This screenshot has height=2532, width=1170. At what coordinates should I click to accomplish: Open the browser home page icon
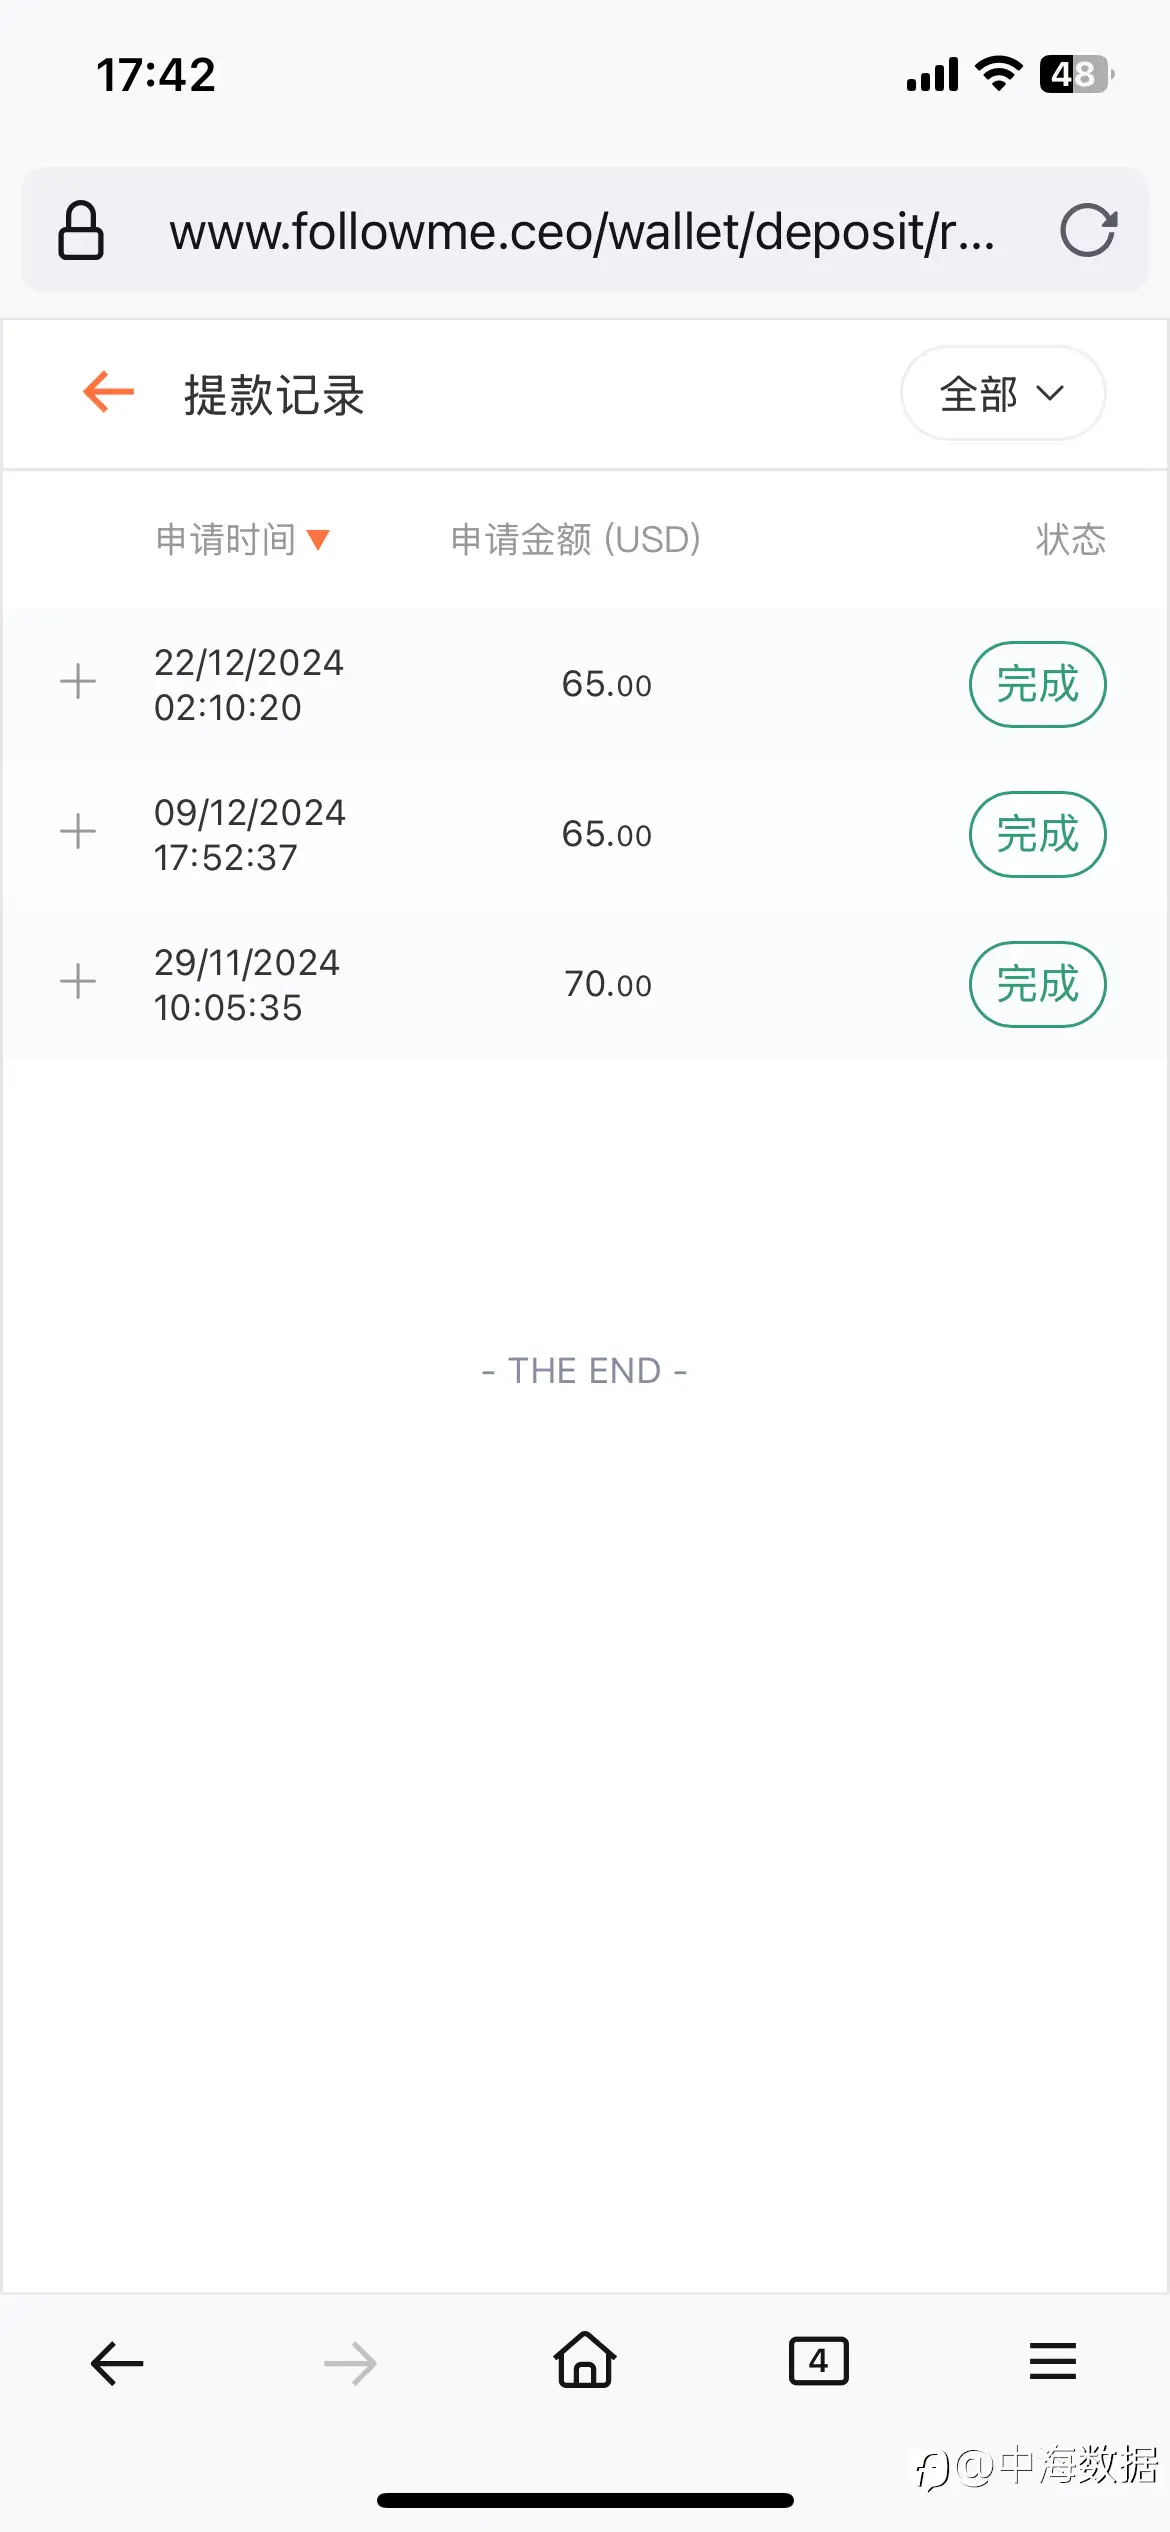coord(585,2359)
